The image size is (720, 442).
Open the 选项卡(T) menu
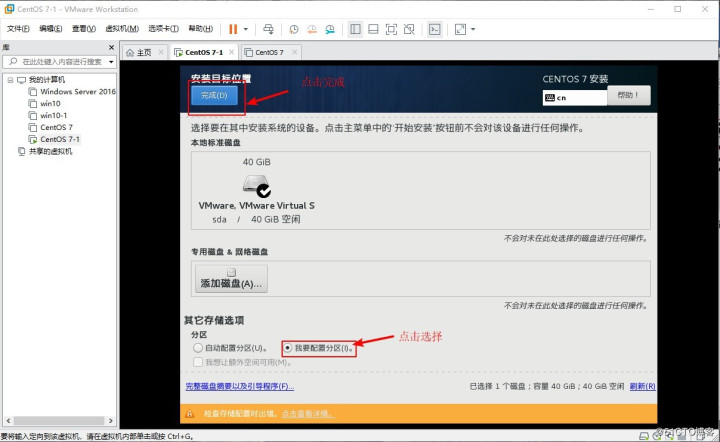pos(163,28)
